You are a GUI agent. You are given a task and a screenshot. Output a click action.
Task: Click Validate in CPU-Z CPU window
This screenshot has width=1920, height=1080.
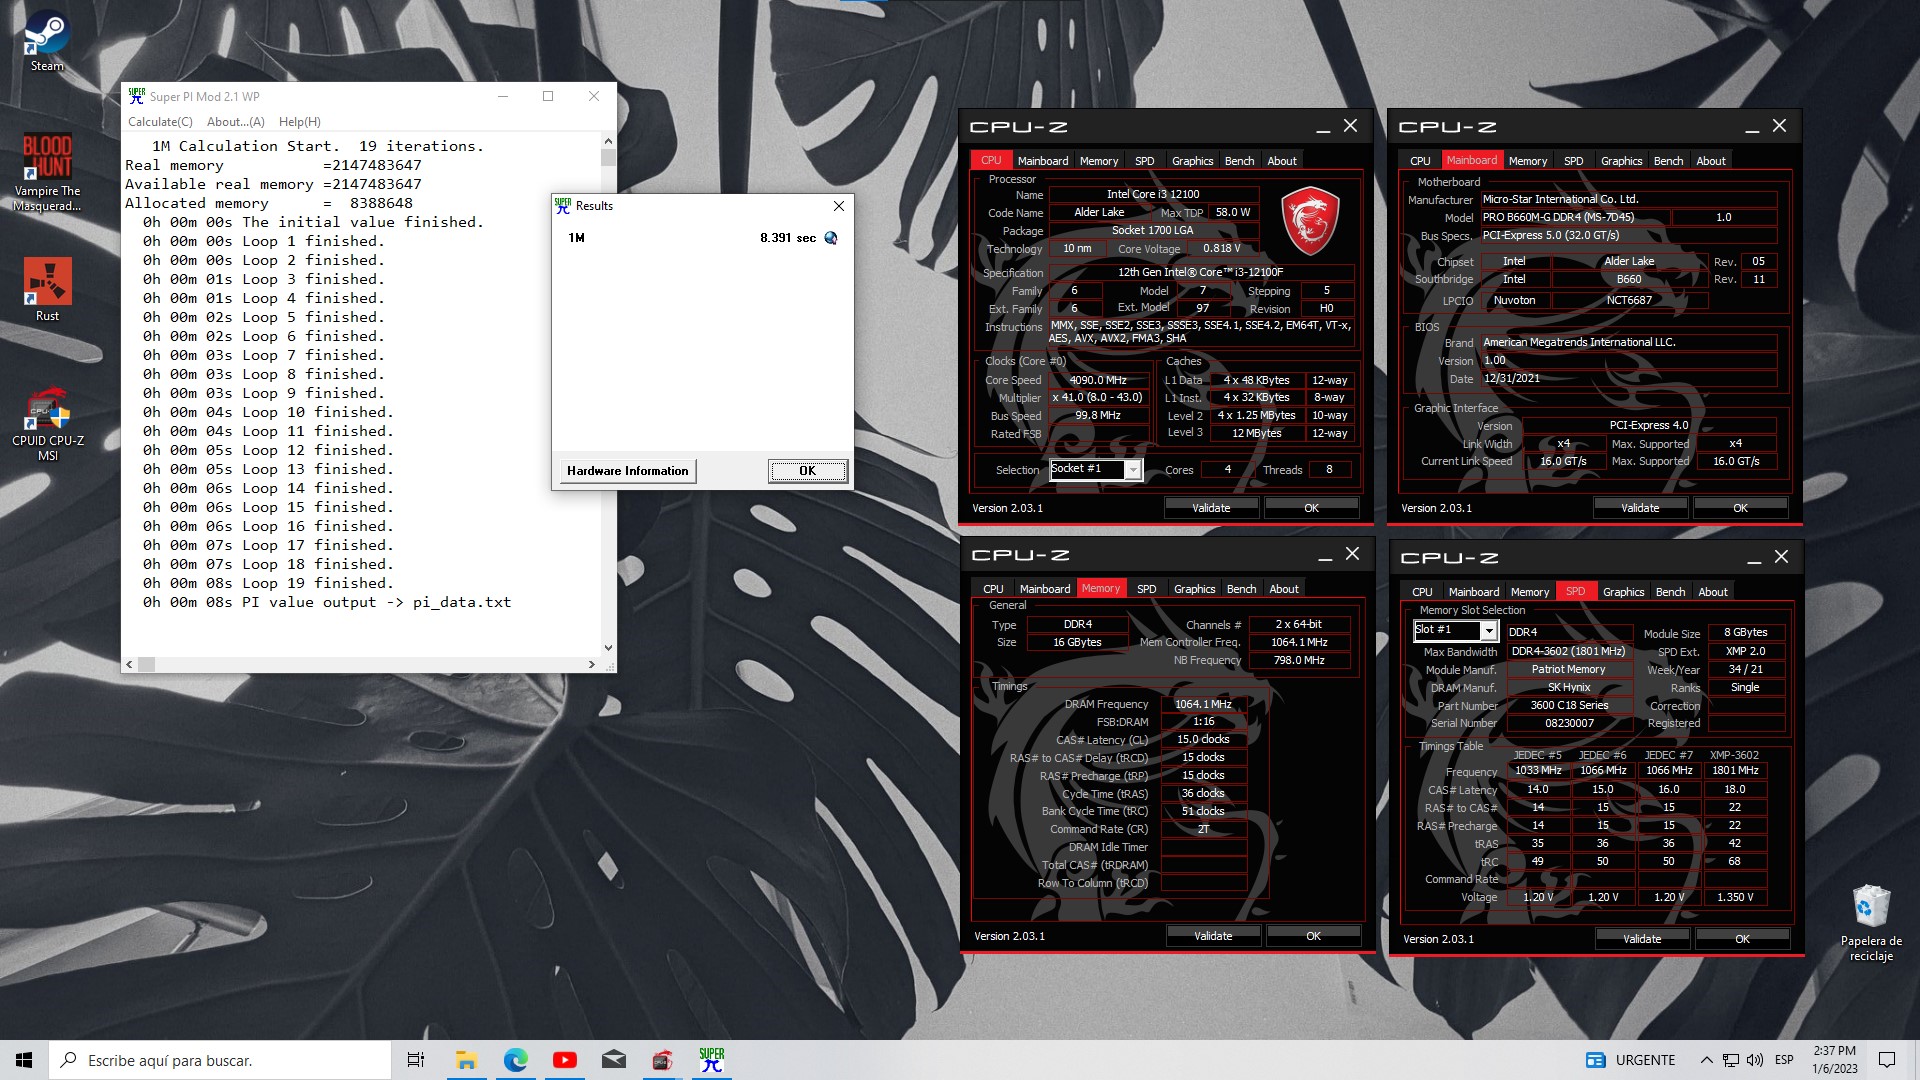(1211, 508)
